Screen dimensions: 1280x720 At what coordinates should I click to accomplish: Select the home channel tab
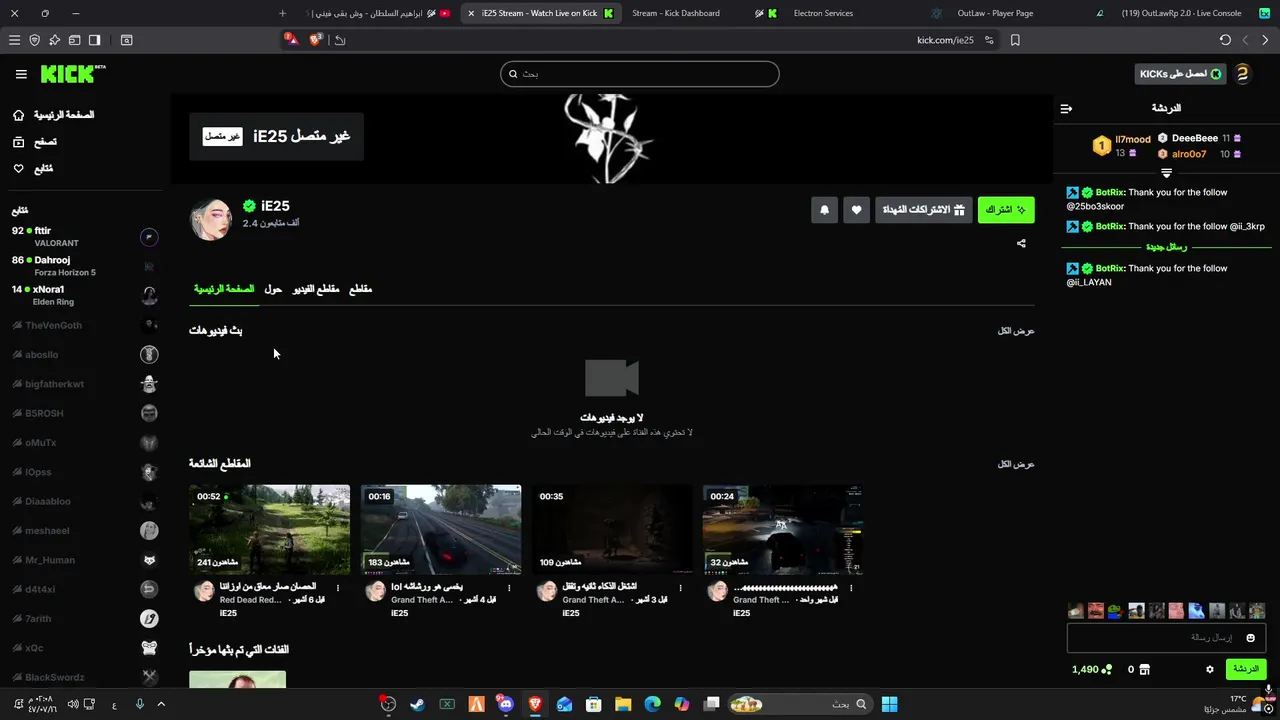[224, 289]
